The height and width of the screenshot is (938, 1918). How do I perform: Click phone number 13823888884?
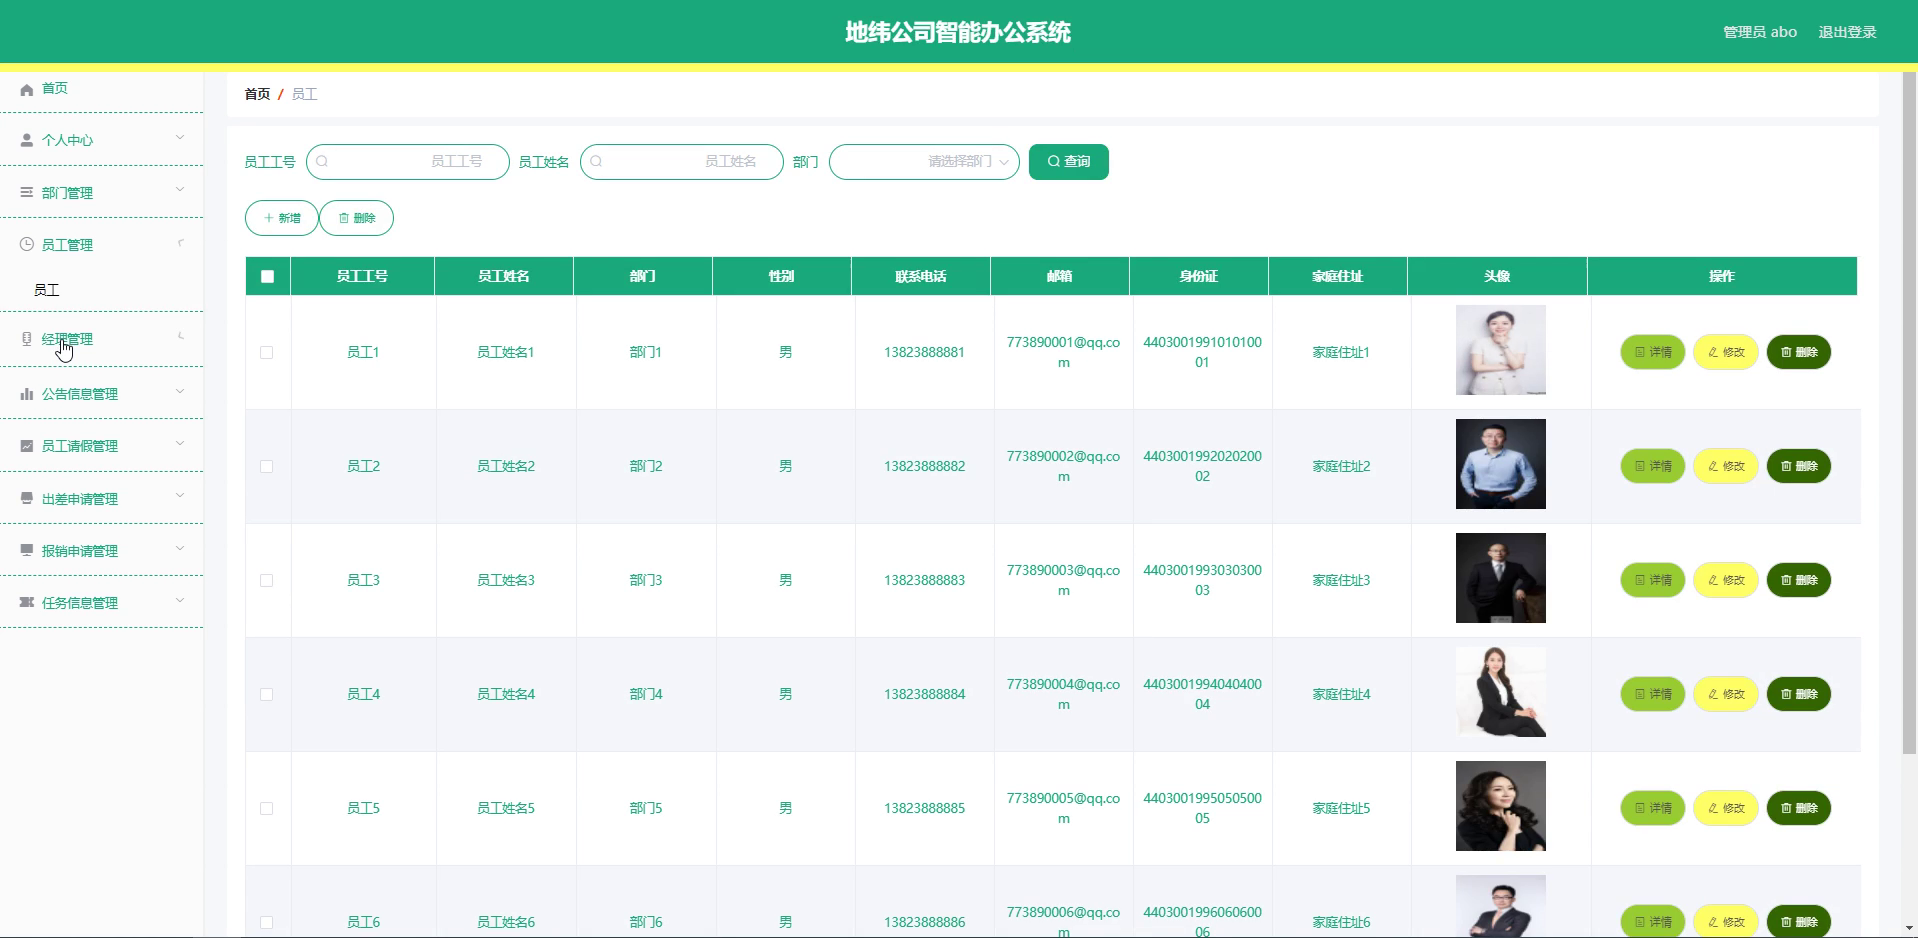[x=924, y=694]
